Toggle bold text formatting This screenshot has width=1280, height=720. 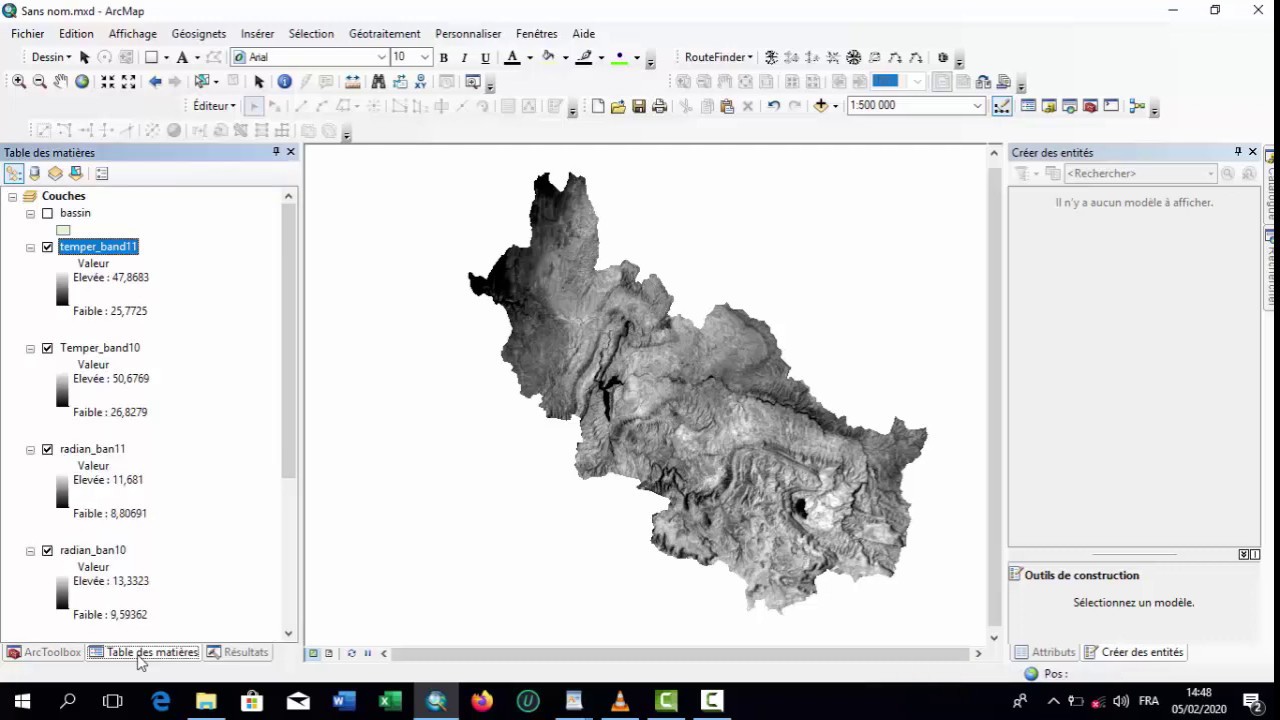pos(444,58)
